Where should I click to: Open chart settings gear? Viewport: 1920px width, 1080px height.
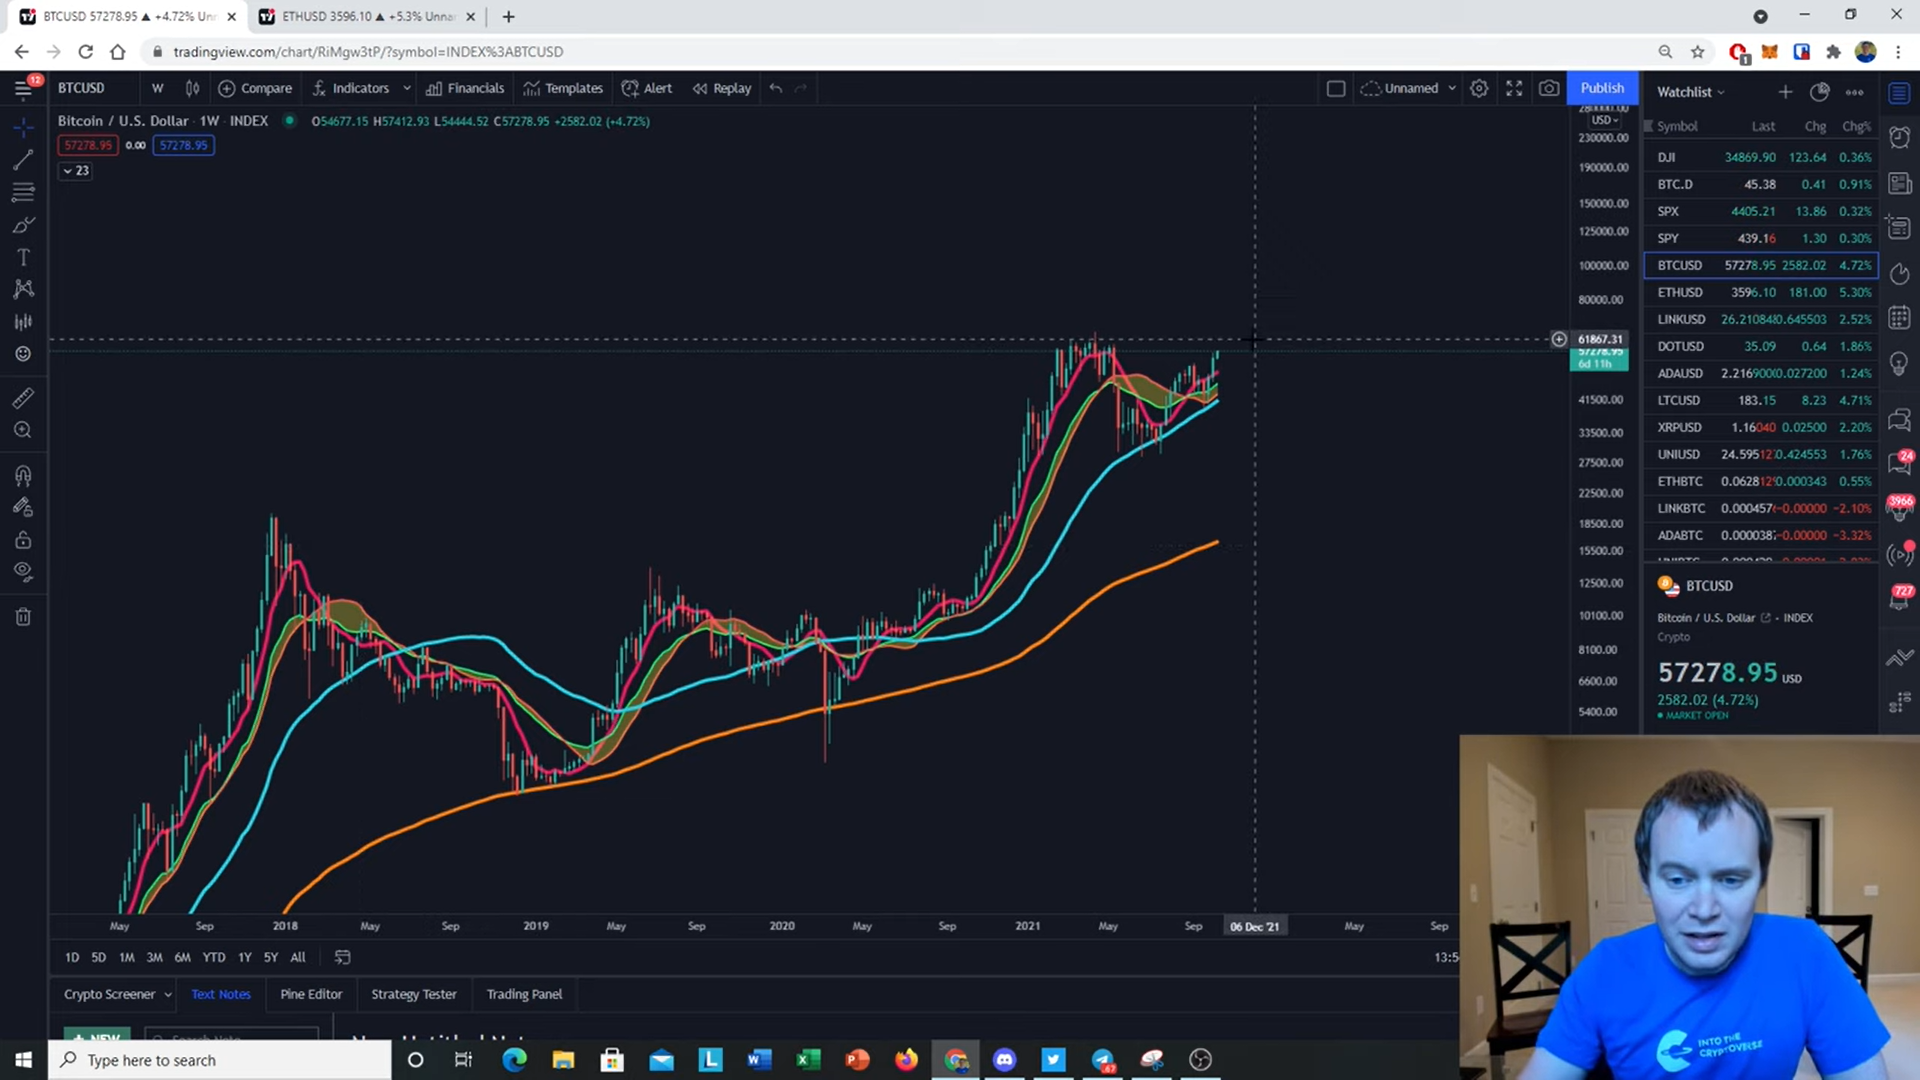1479,88
